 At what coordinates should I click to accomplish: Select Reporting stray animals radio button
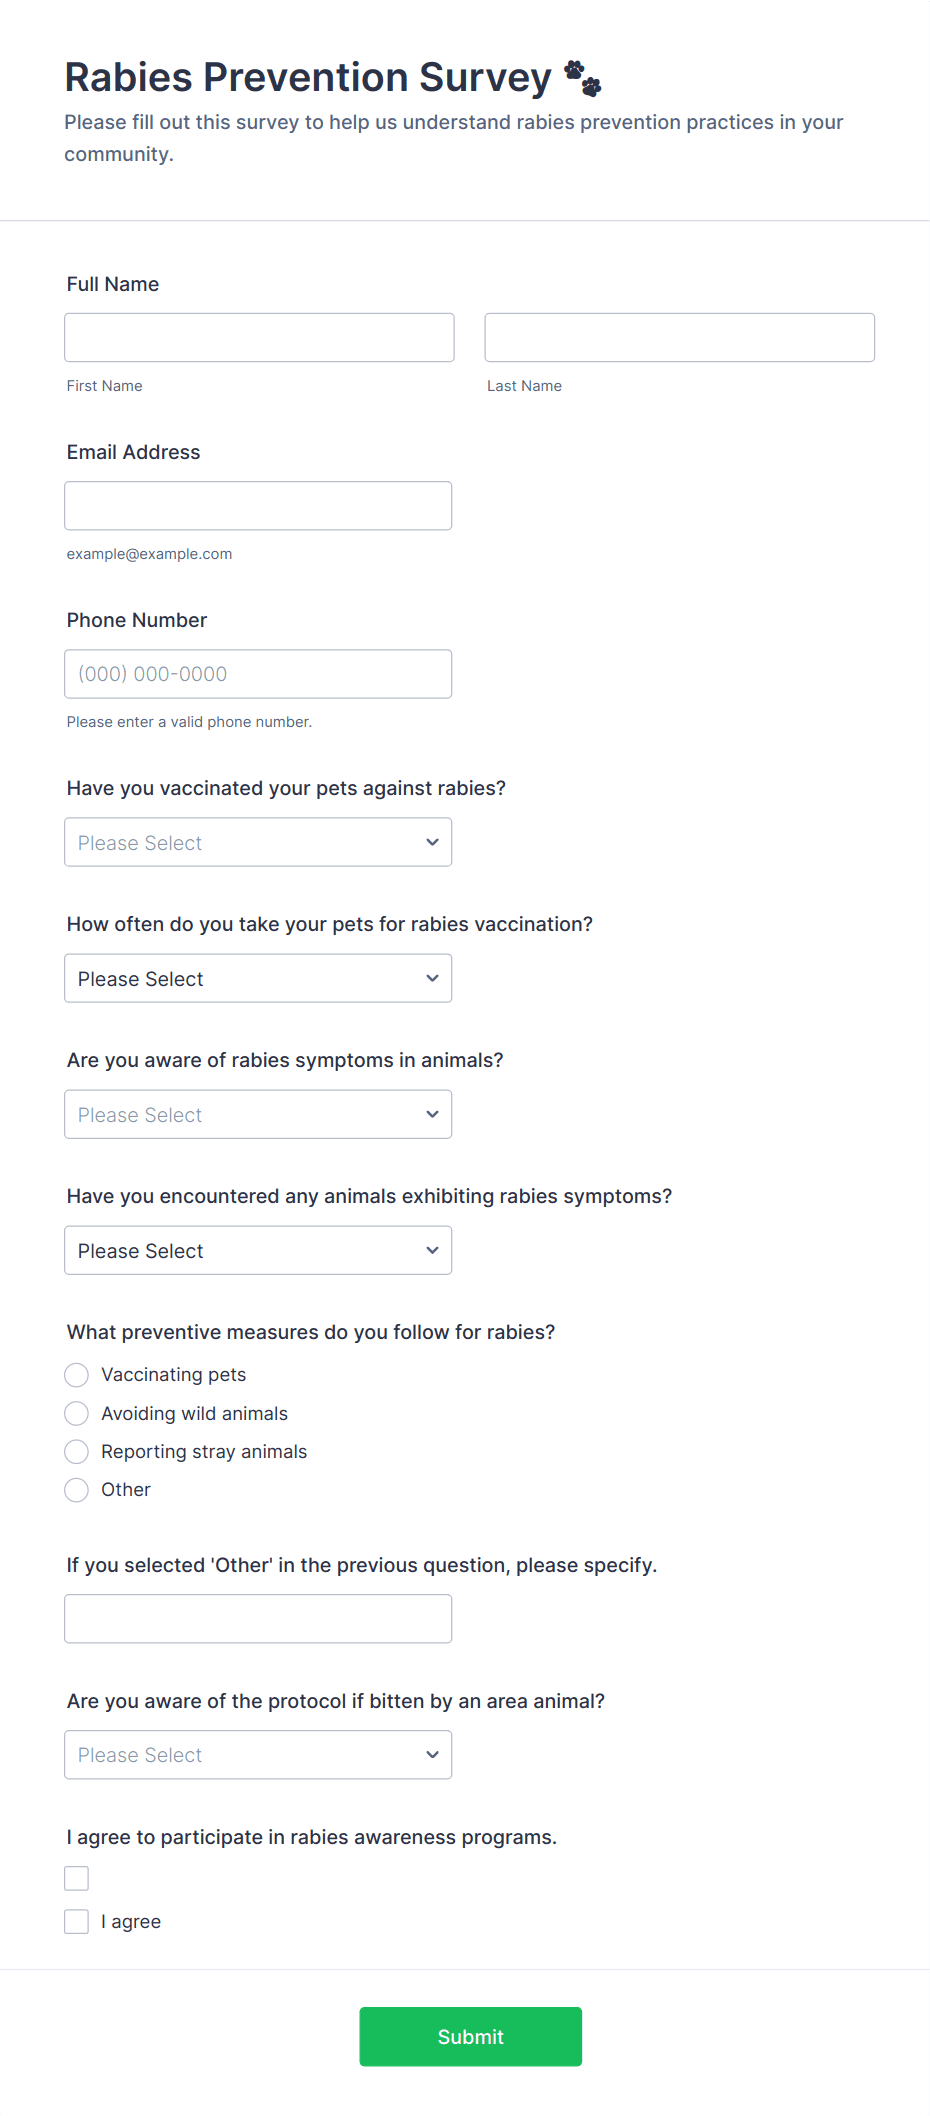tap(77, 1451)
